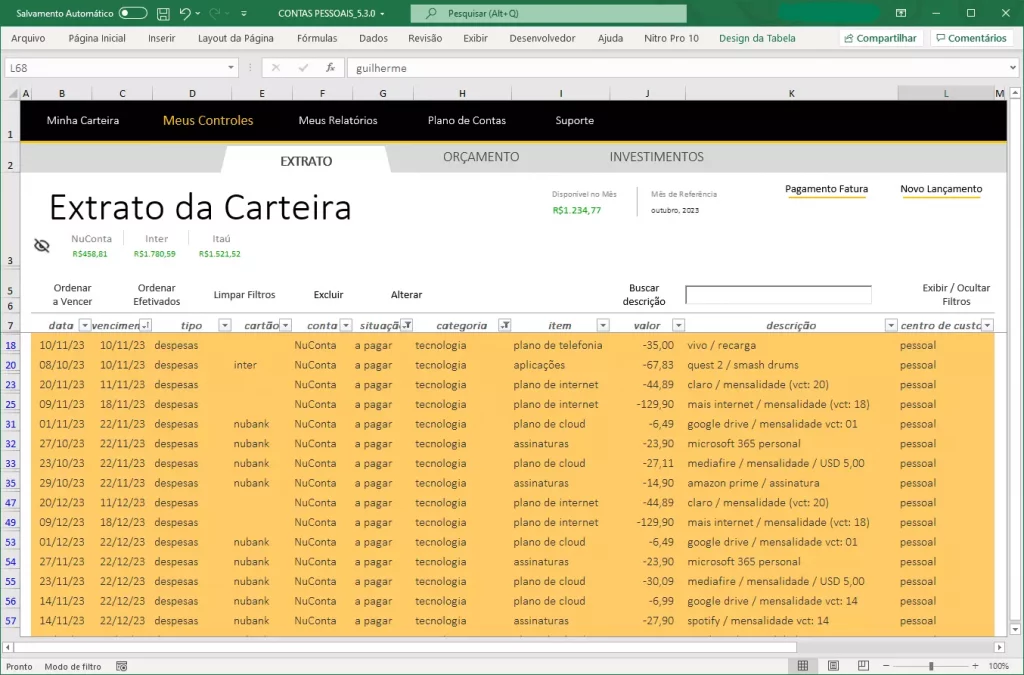
Task: Expand the valor column filter dropdown
Action: point(678,325)
